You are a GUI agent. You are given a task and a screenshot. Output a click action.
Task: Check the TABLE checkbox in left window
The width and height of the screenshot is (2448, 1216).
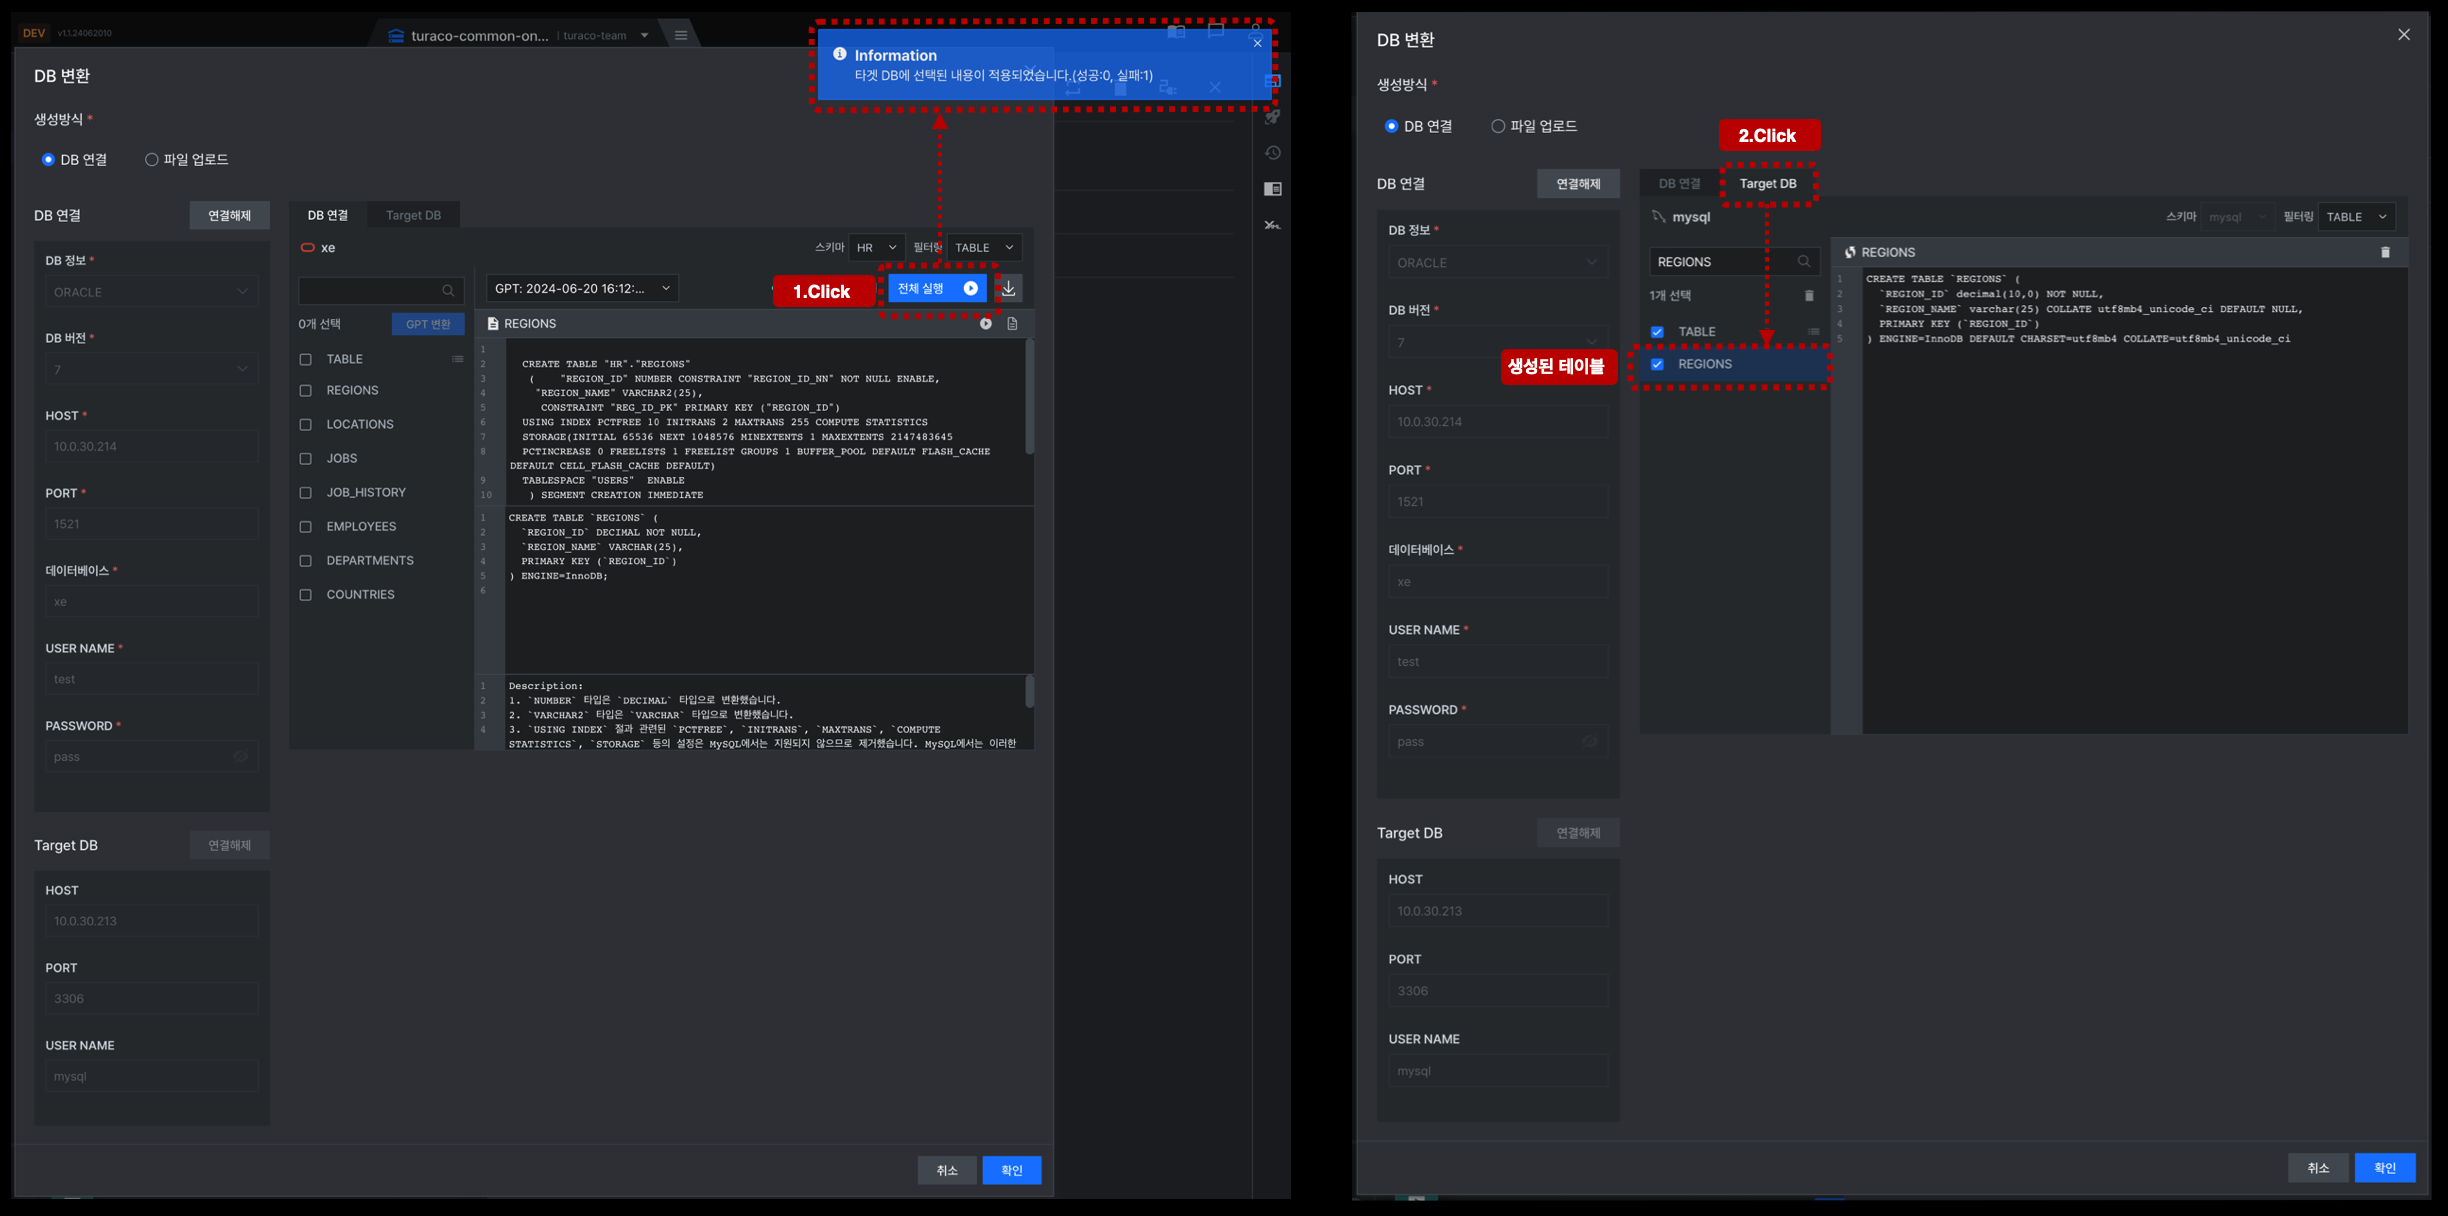pyautogui.click(x=306, y=359)
